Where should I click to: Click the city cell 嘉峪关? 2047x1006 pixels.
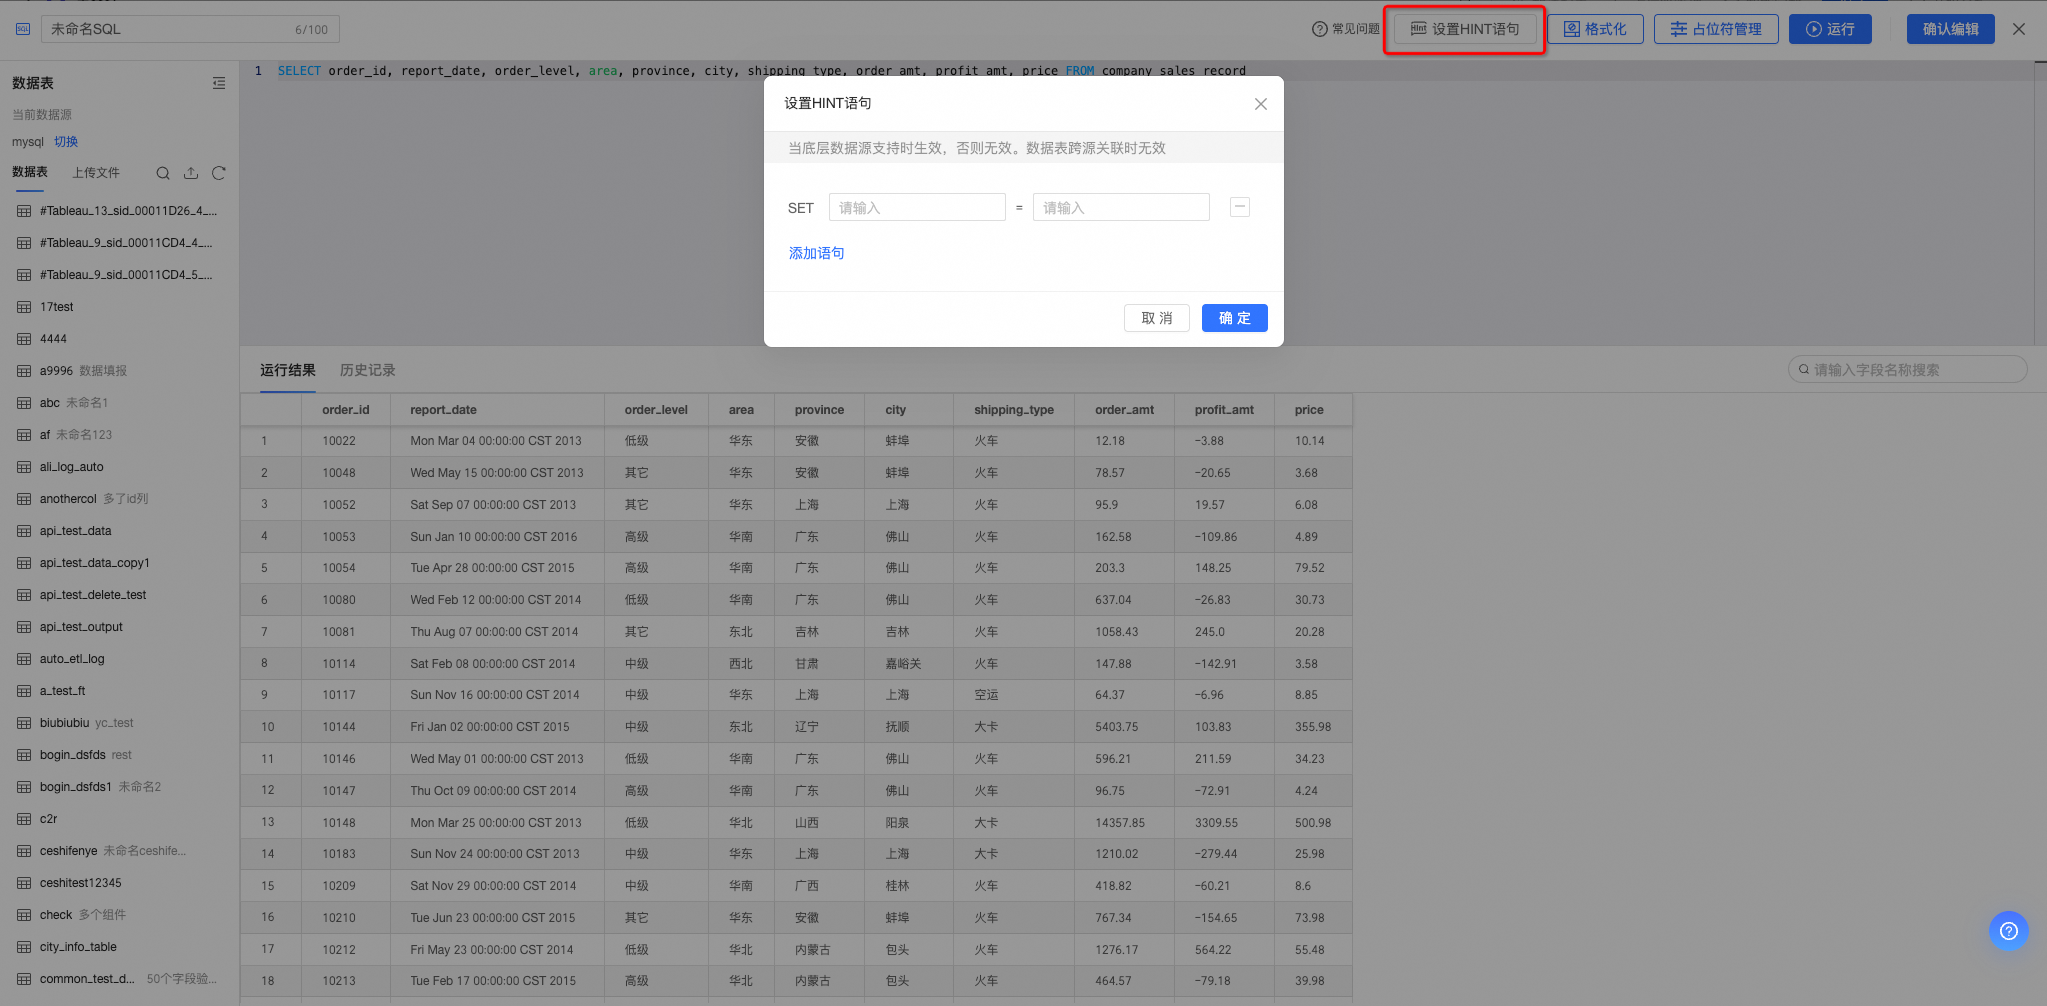pos(904,664)
